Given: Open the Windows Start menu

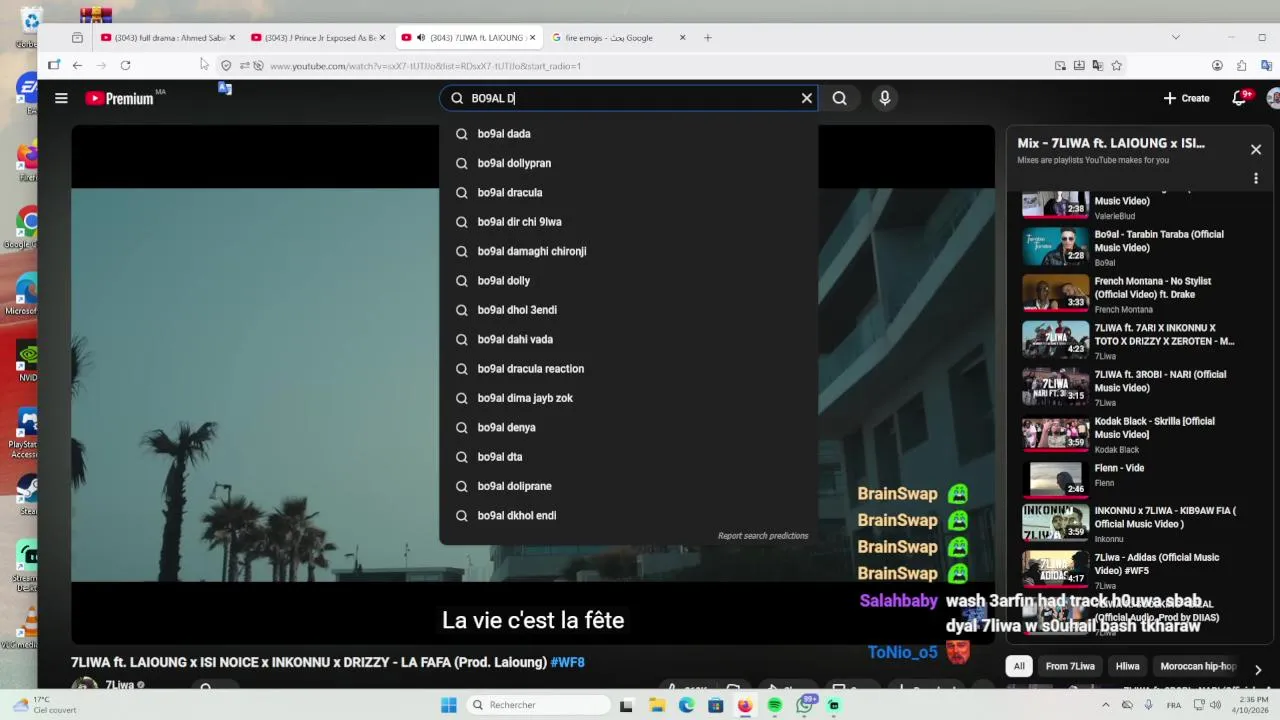Looking at the screenshot, I should 449,705.
